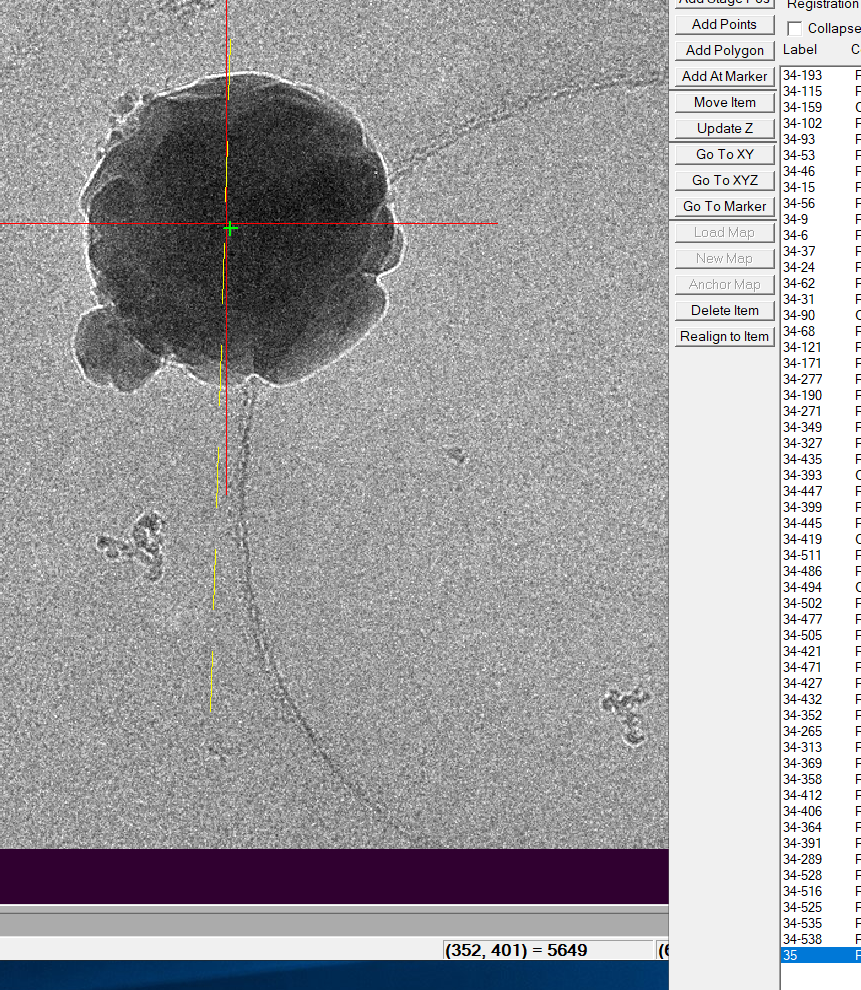Choose navigator item 34-435
The image size is (861, 990).
(821, 459)
